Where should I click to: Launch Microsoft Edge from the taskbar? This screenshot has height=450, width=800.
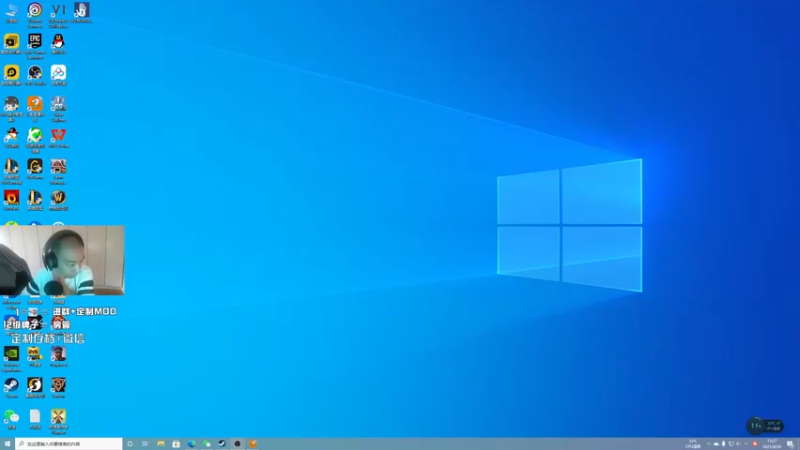(191, 444)
